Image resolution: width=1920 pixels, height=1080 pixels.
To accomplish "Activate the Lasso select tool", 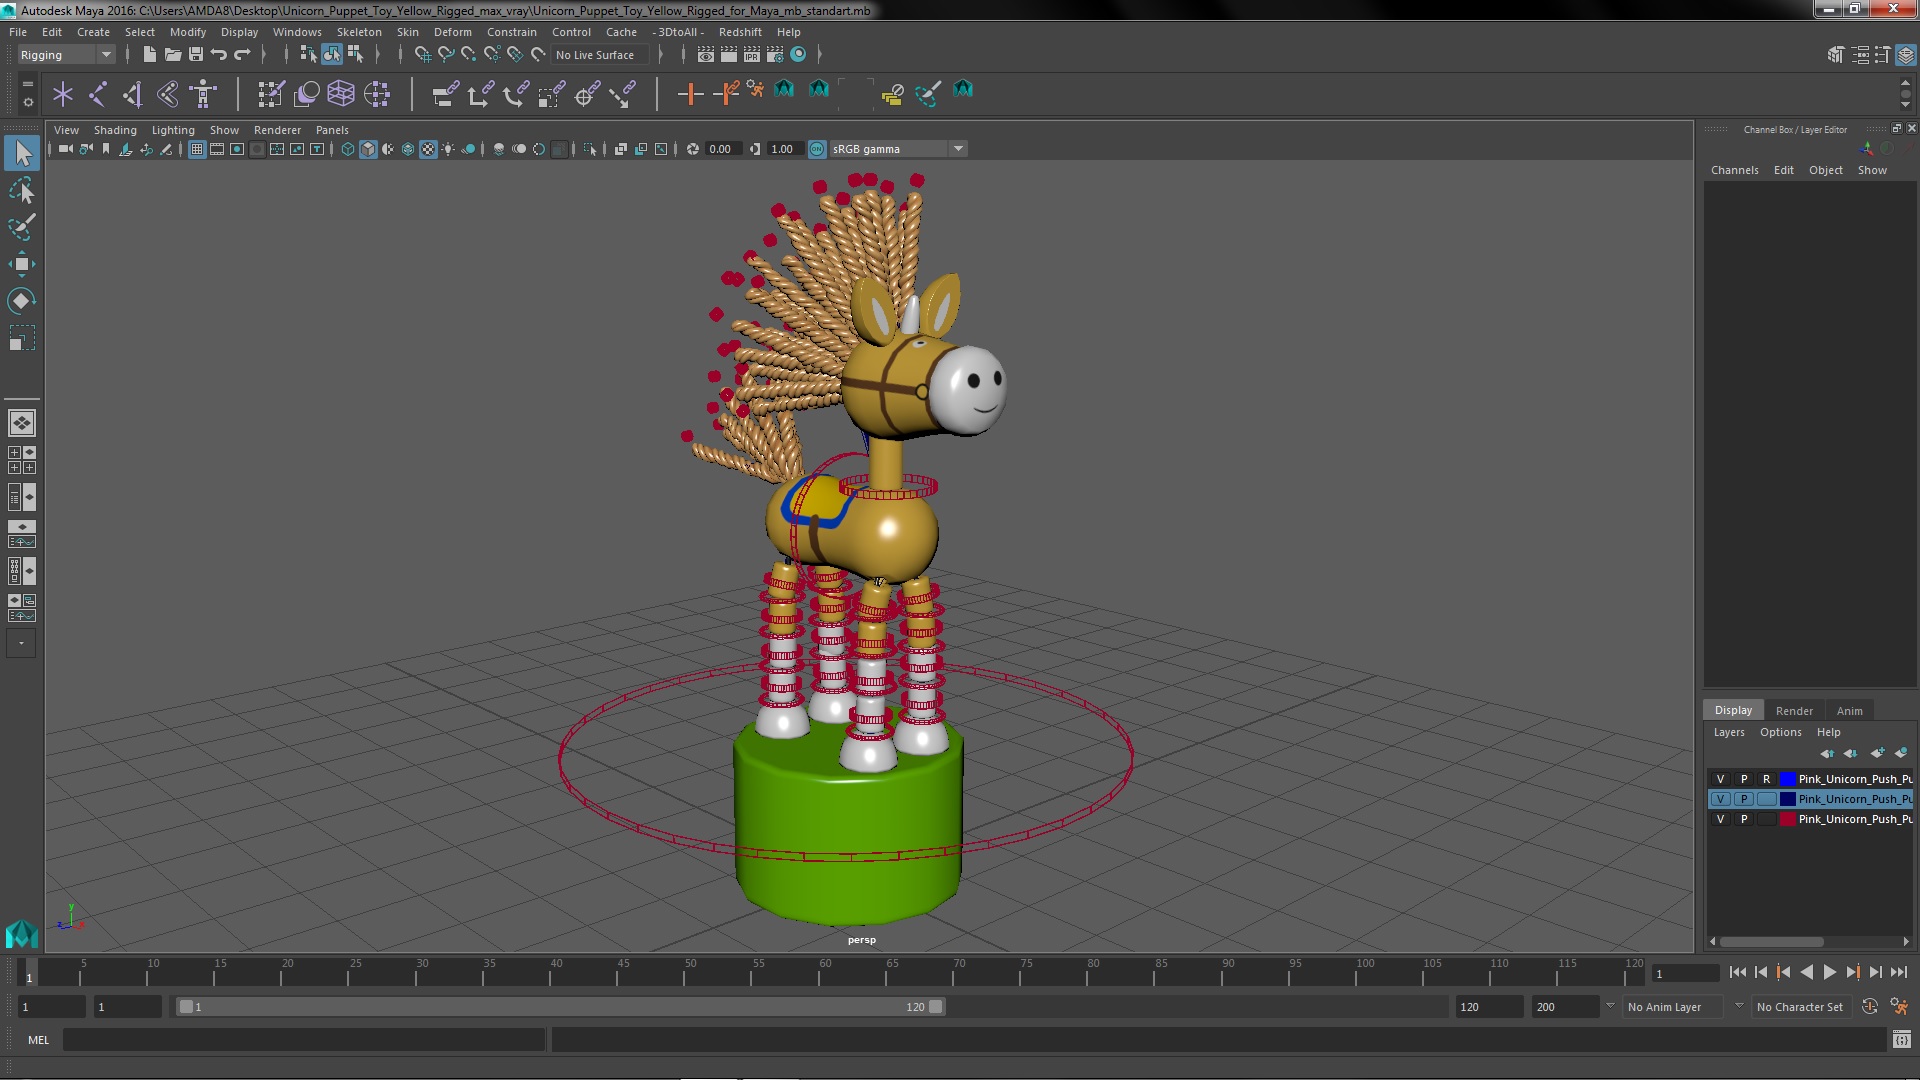I will (22, 190).
